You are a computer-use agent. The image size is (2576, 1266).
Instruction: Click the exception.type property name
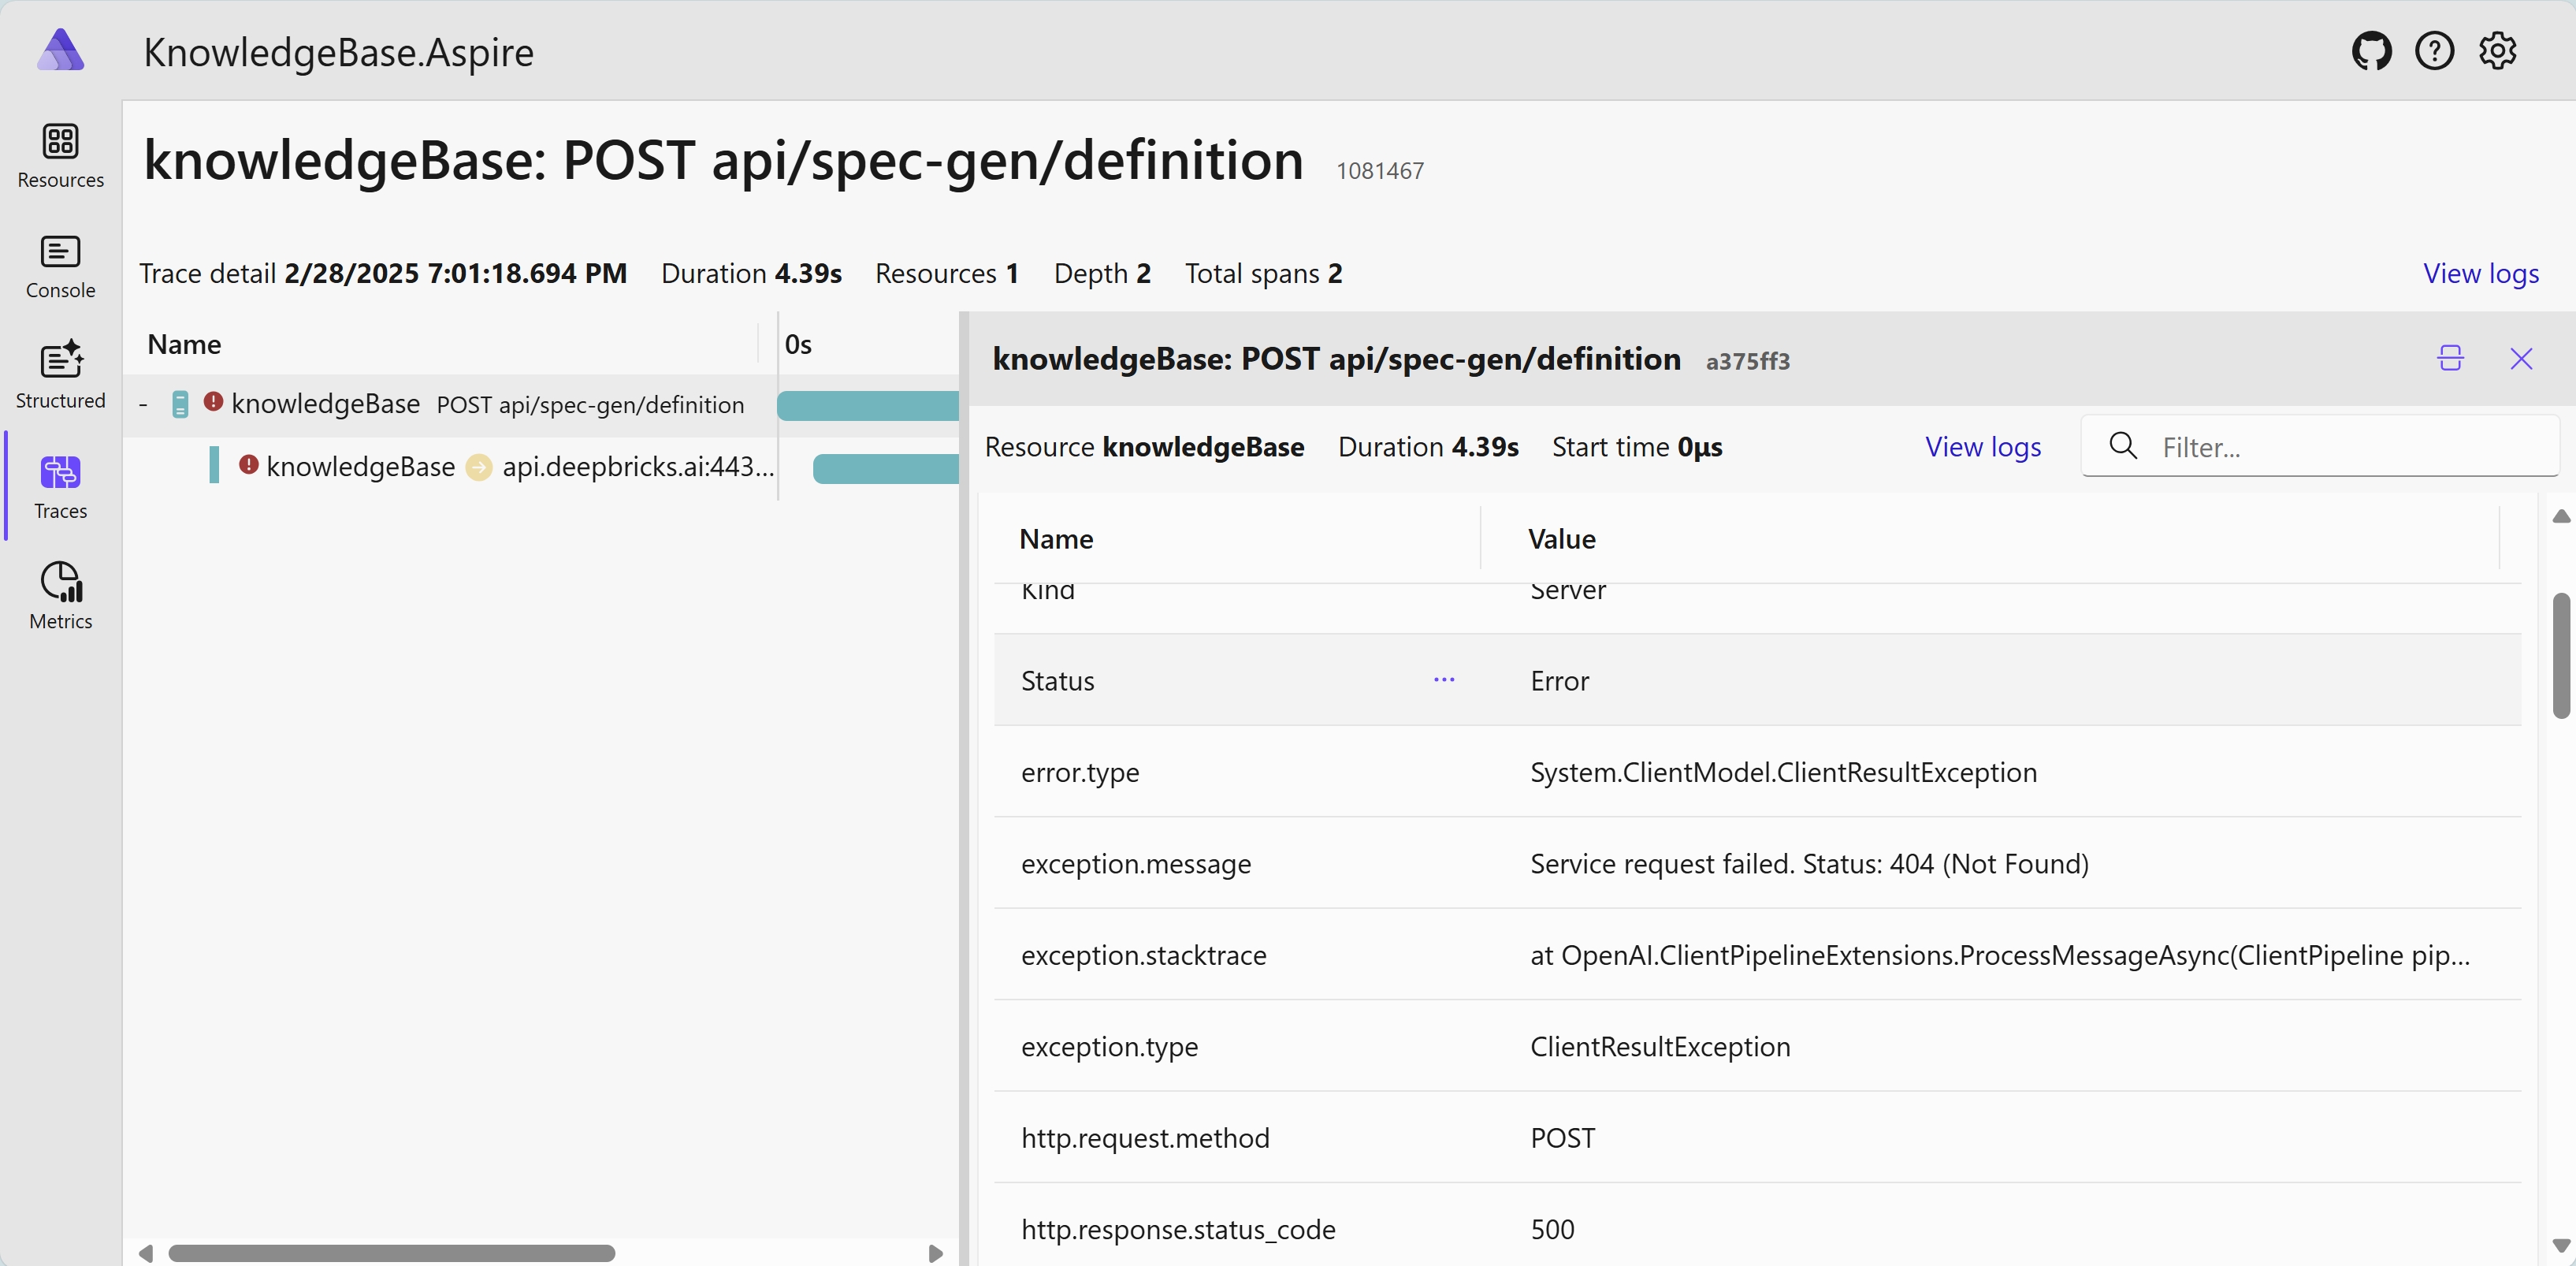pyautogui.click(x=1109, y=1047)
